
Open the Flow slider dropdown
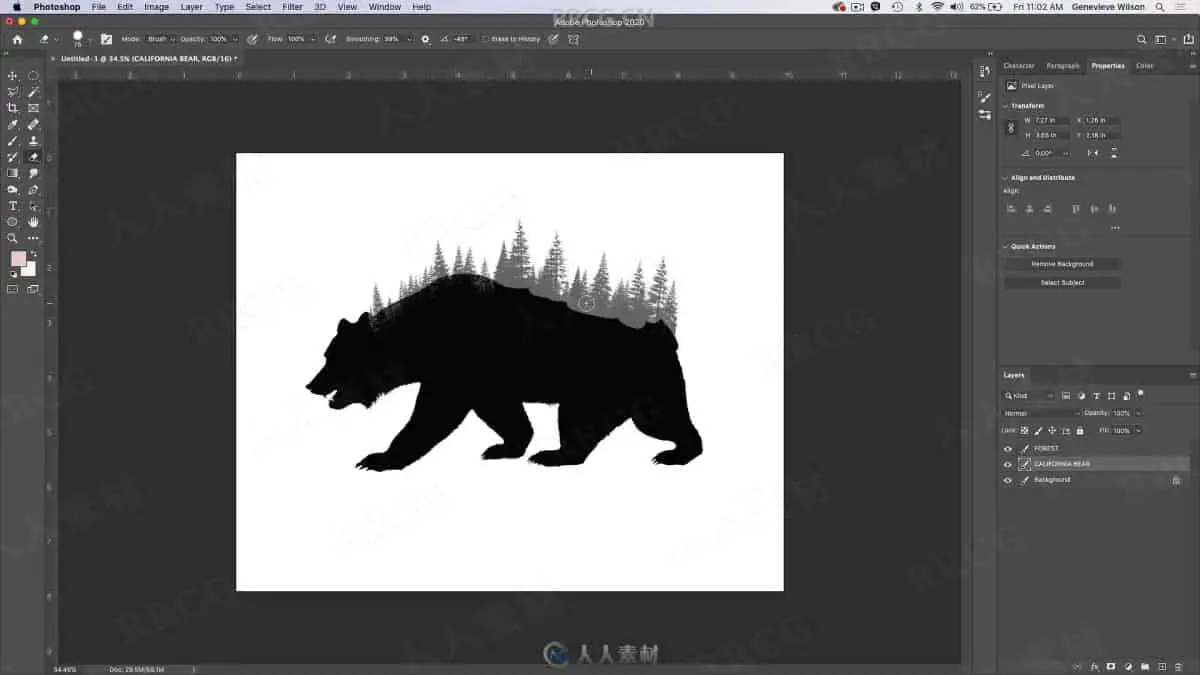311,39
